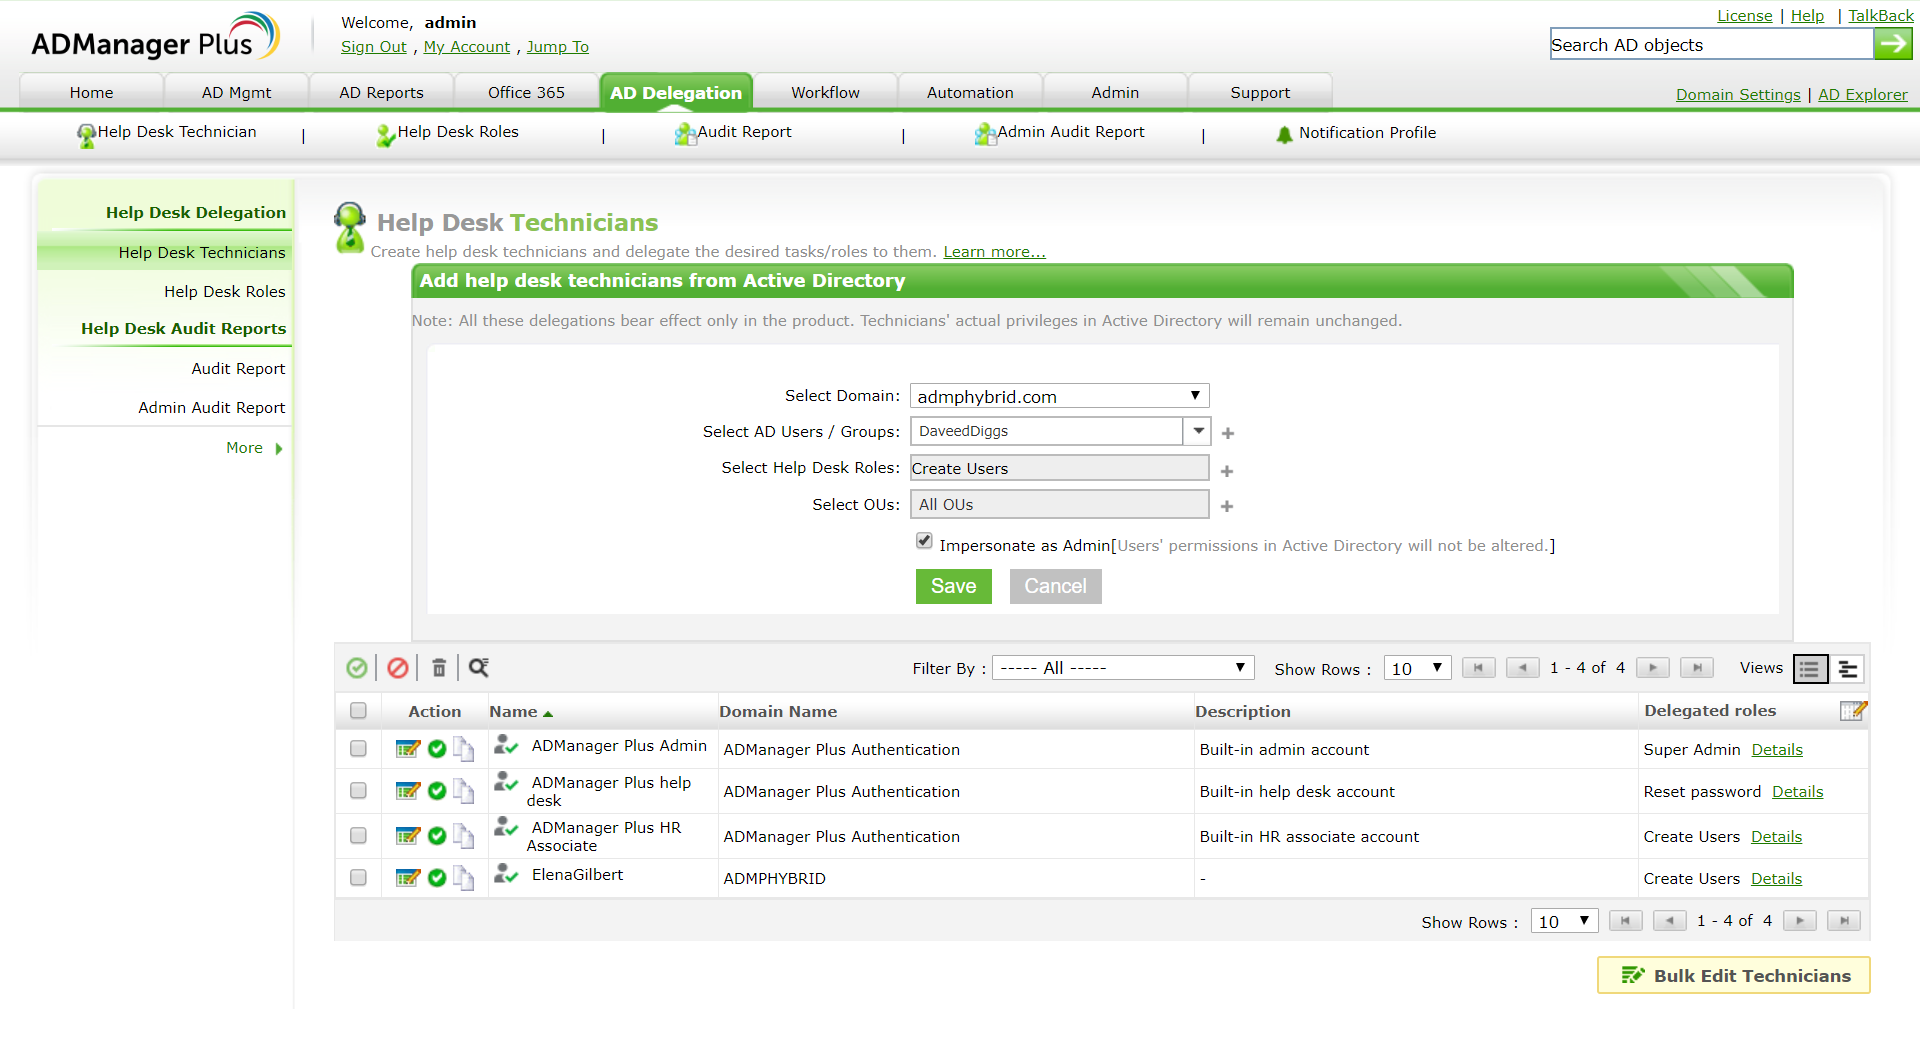Click the trash delete icon in toolbar

pos(439,668)
